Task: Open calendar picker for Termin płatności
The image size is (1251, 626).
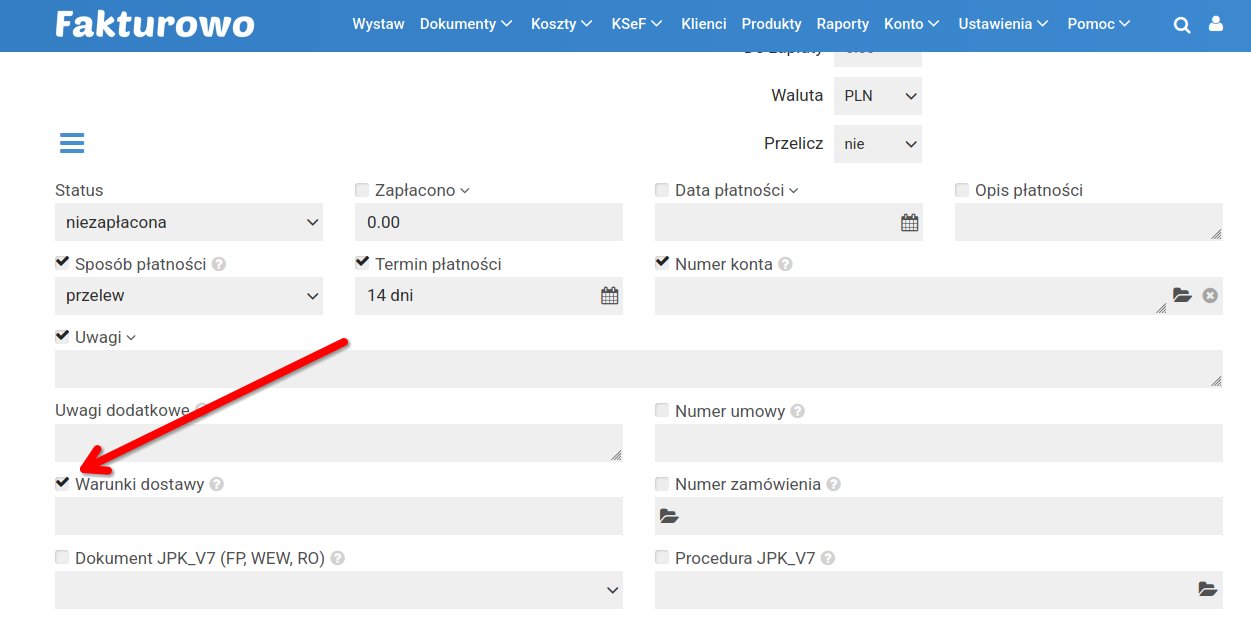Action: [x=609, y=296]
